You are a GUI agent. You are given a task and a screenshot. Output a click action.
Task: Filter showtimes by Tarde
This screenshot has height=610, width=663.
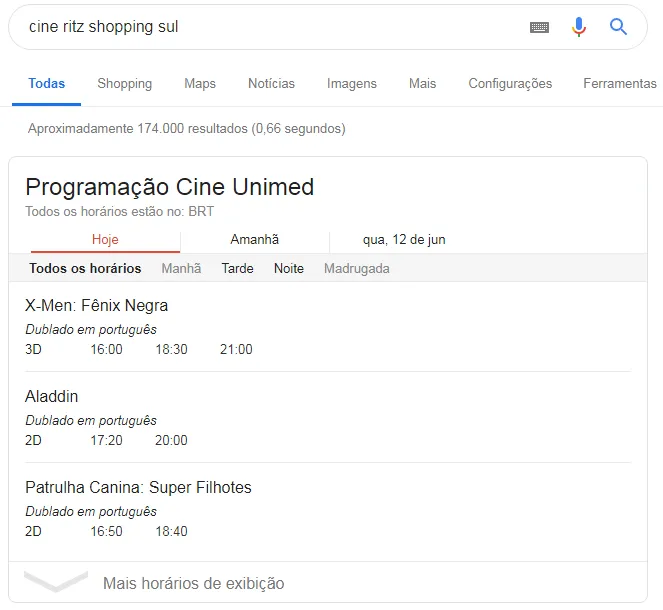pos(238,268)
